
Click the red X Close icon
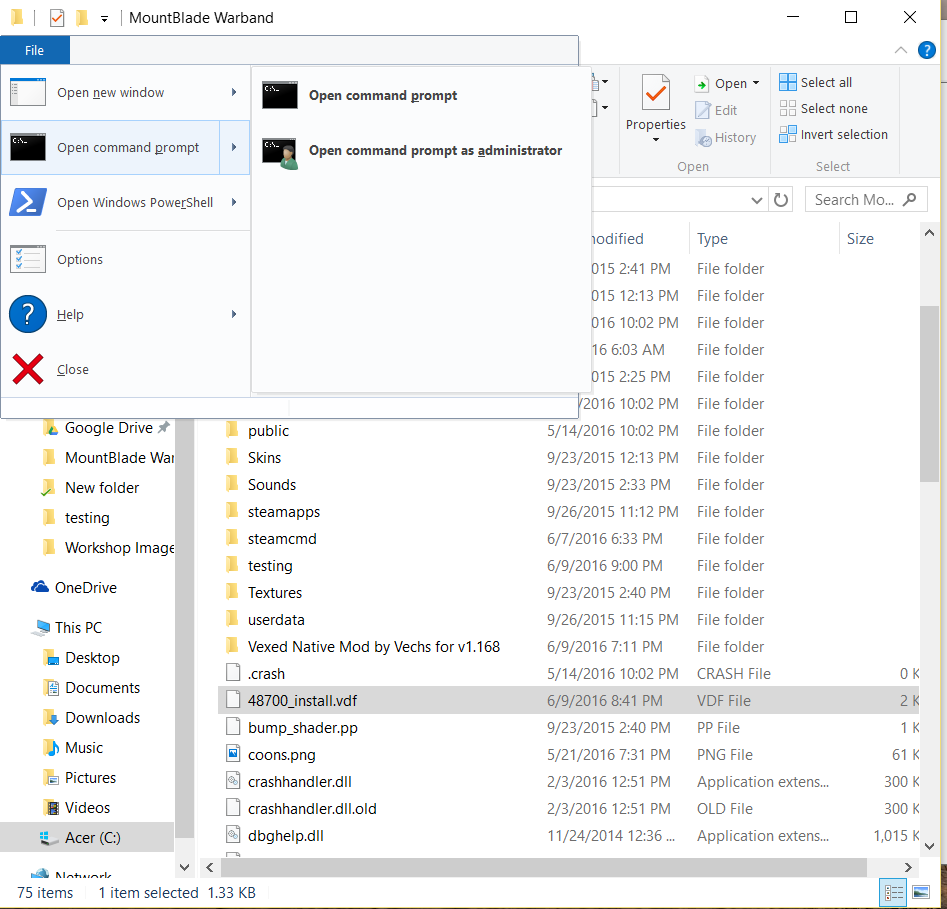click(x=28, y=370)
